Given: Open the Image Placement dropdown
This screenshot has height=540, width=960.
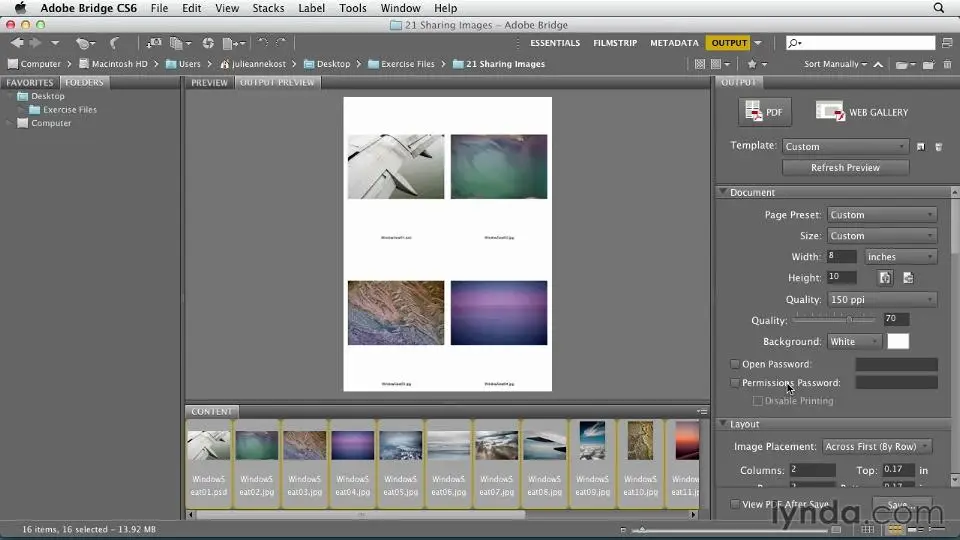Looking at the screenshot, I should pyautogui.click(x=876, y=447).
